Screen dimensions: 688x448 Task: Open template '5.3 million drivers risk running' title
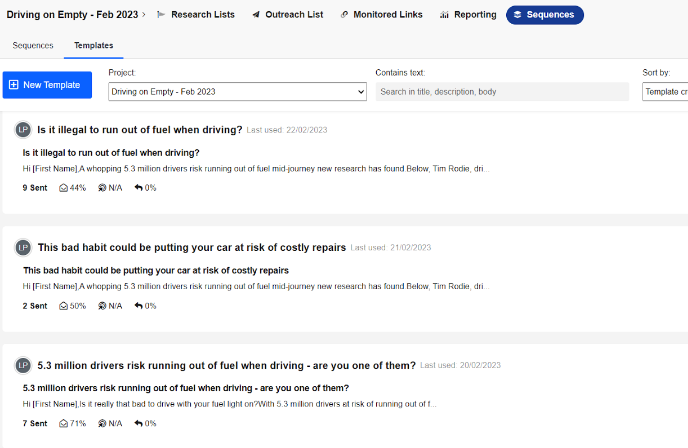[226, 365]
